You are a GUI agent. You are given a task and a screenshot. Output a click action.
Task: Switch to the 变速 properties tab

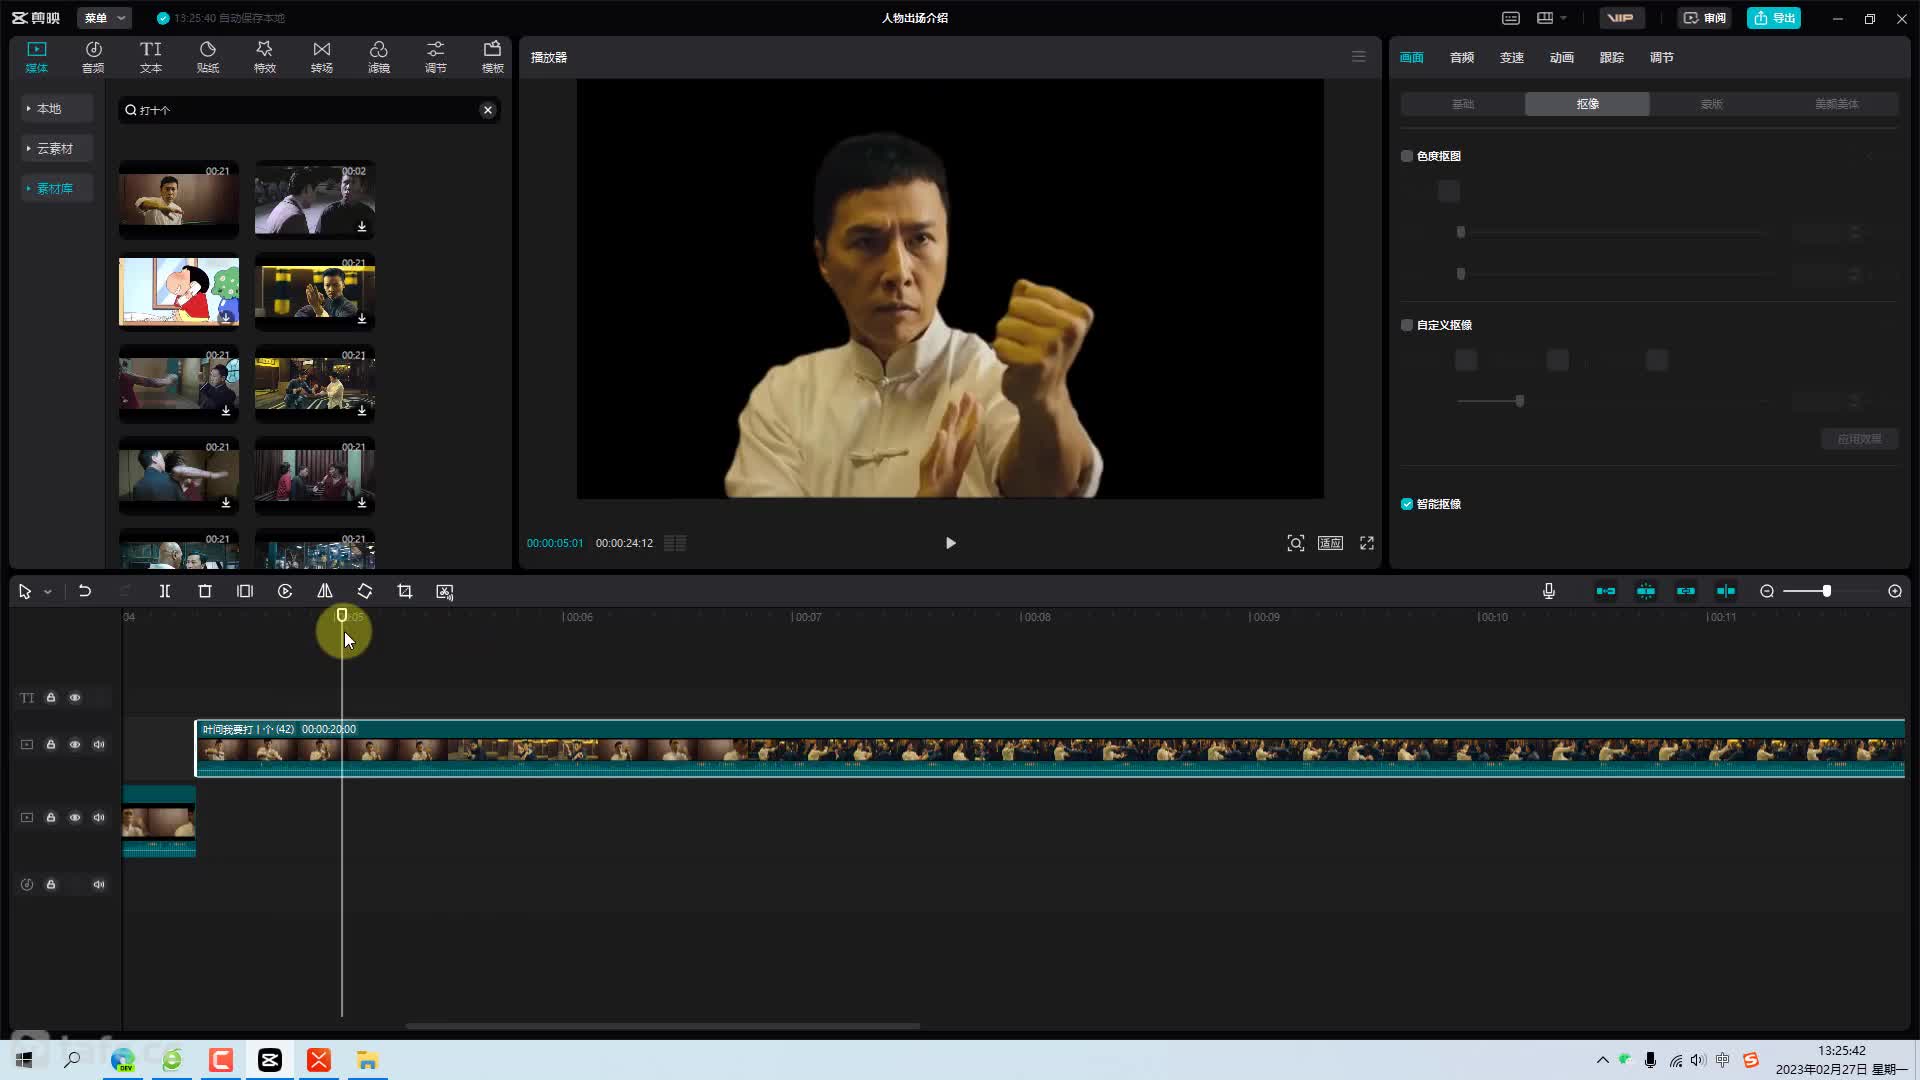1512,58
